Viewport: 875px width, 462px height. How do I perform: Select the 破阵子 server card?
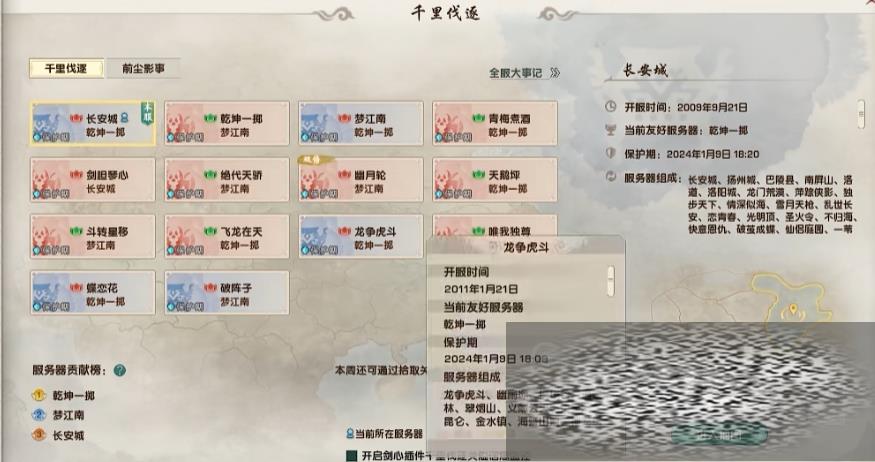(227, 292)
